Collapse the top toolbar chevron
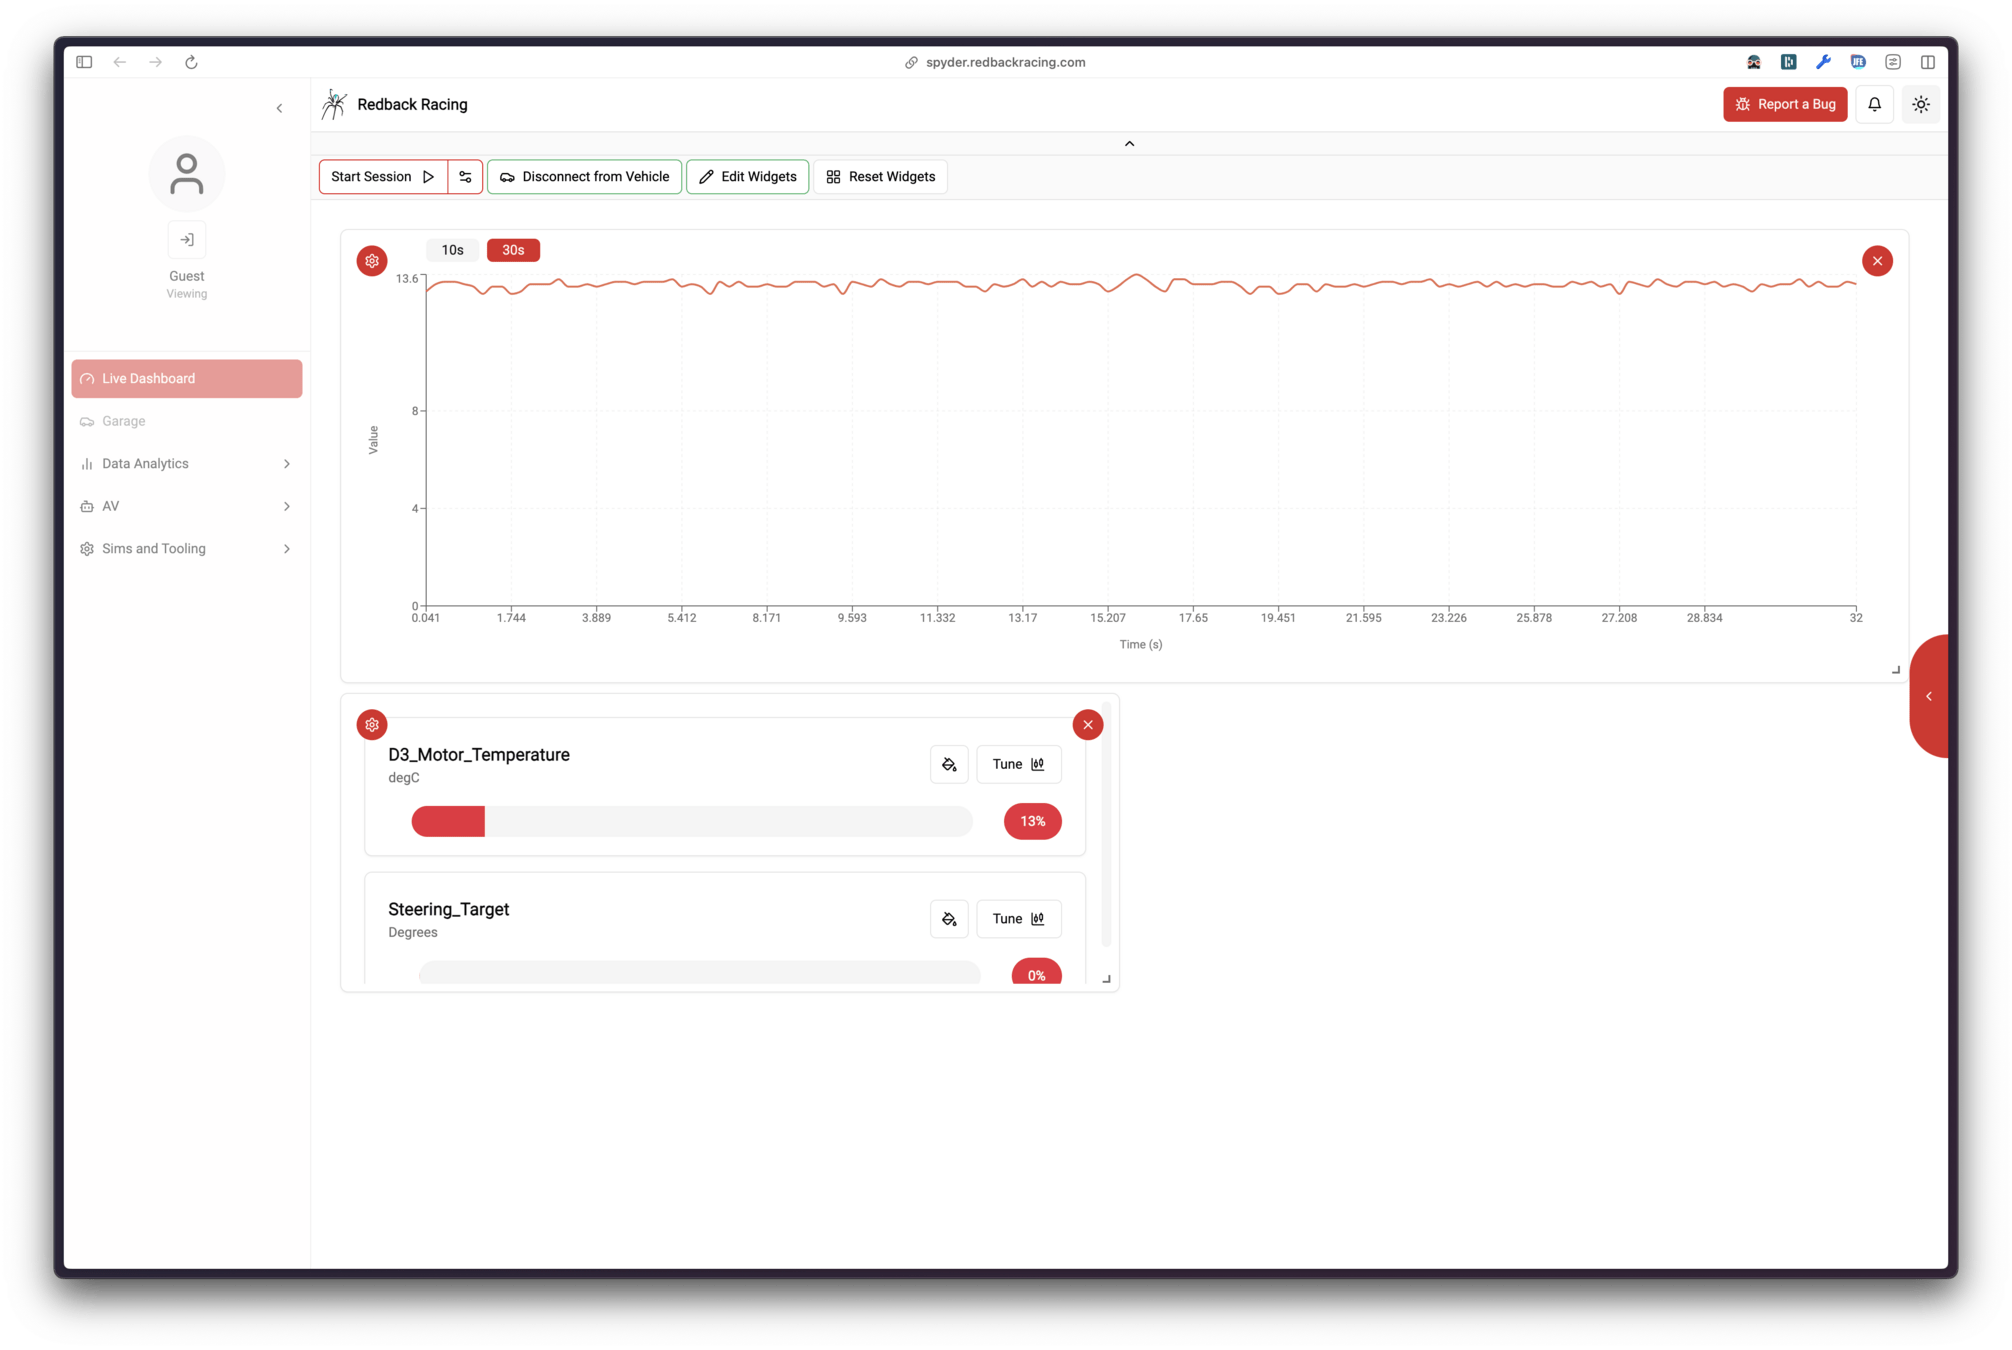The height and width of the screenshot is (1350, 2012). [1129, 144]
